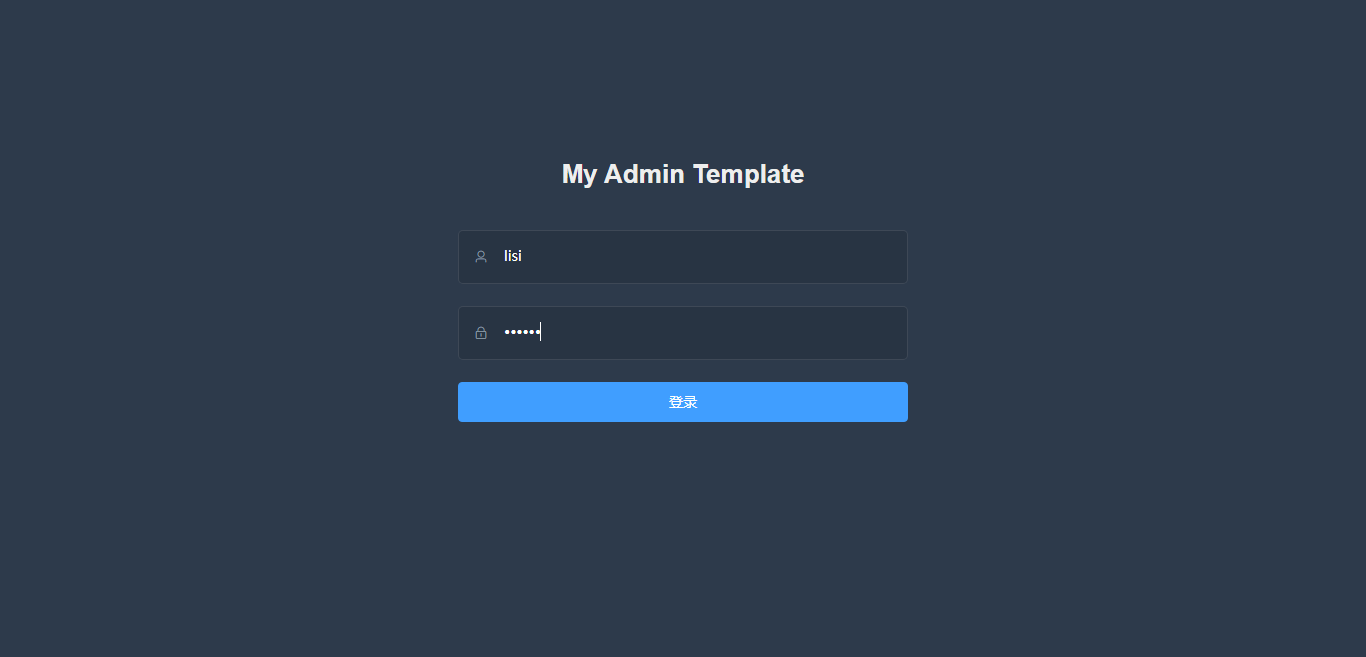Select the person icon beside username

(x=481, y=257)
